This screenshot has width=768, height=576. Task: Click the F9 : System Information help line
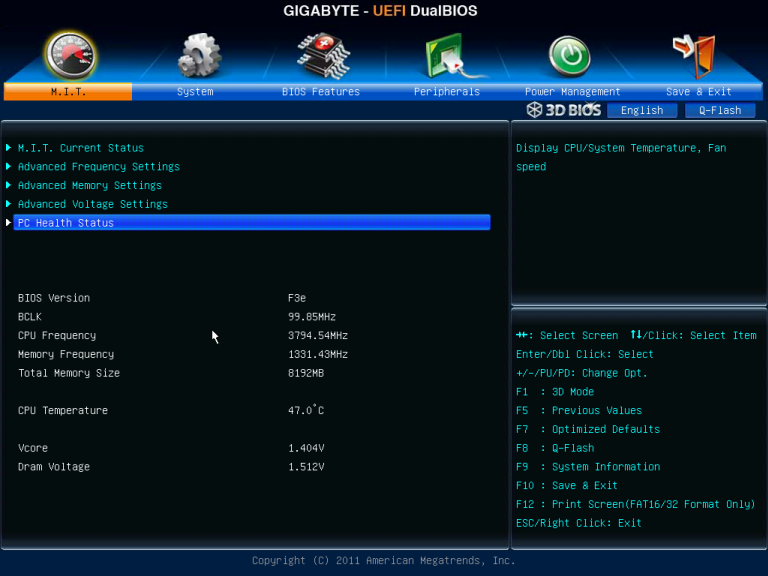[588, 467]
